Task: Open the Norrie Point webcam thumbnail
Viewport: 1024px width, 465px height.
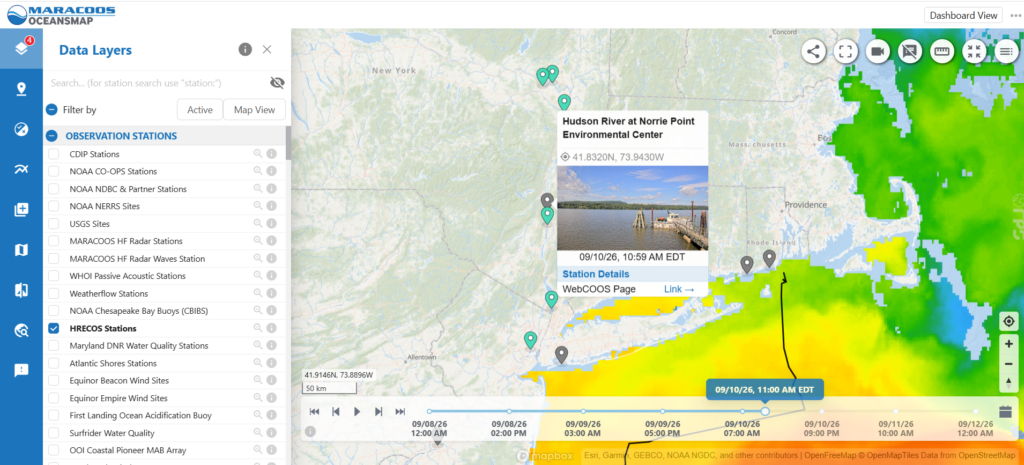Action: [x=632, y=208]
